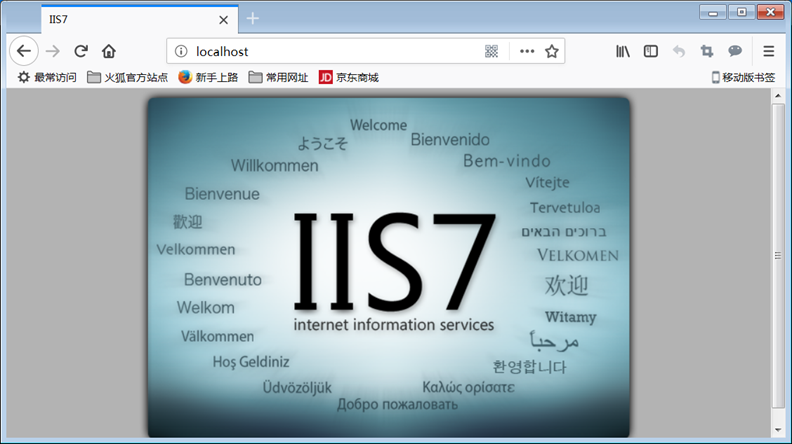Minimize the Firefox window

(713, 12)
